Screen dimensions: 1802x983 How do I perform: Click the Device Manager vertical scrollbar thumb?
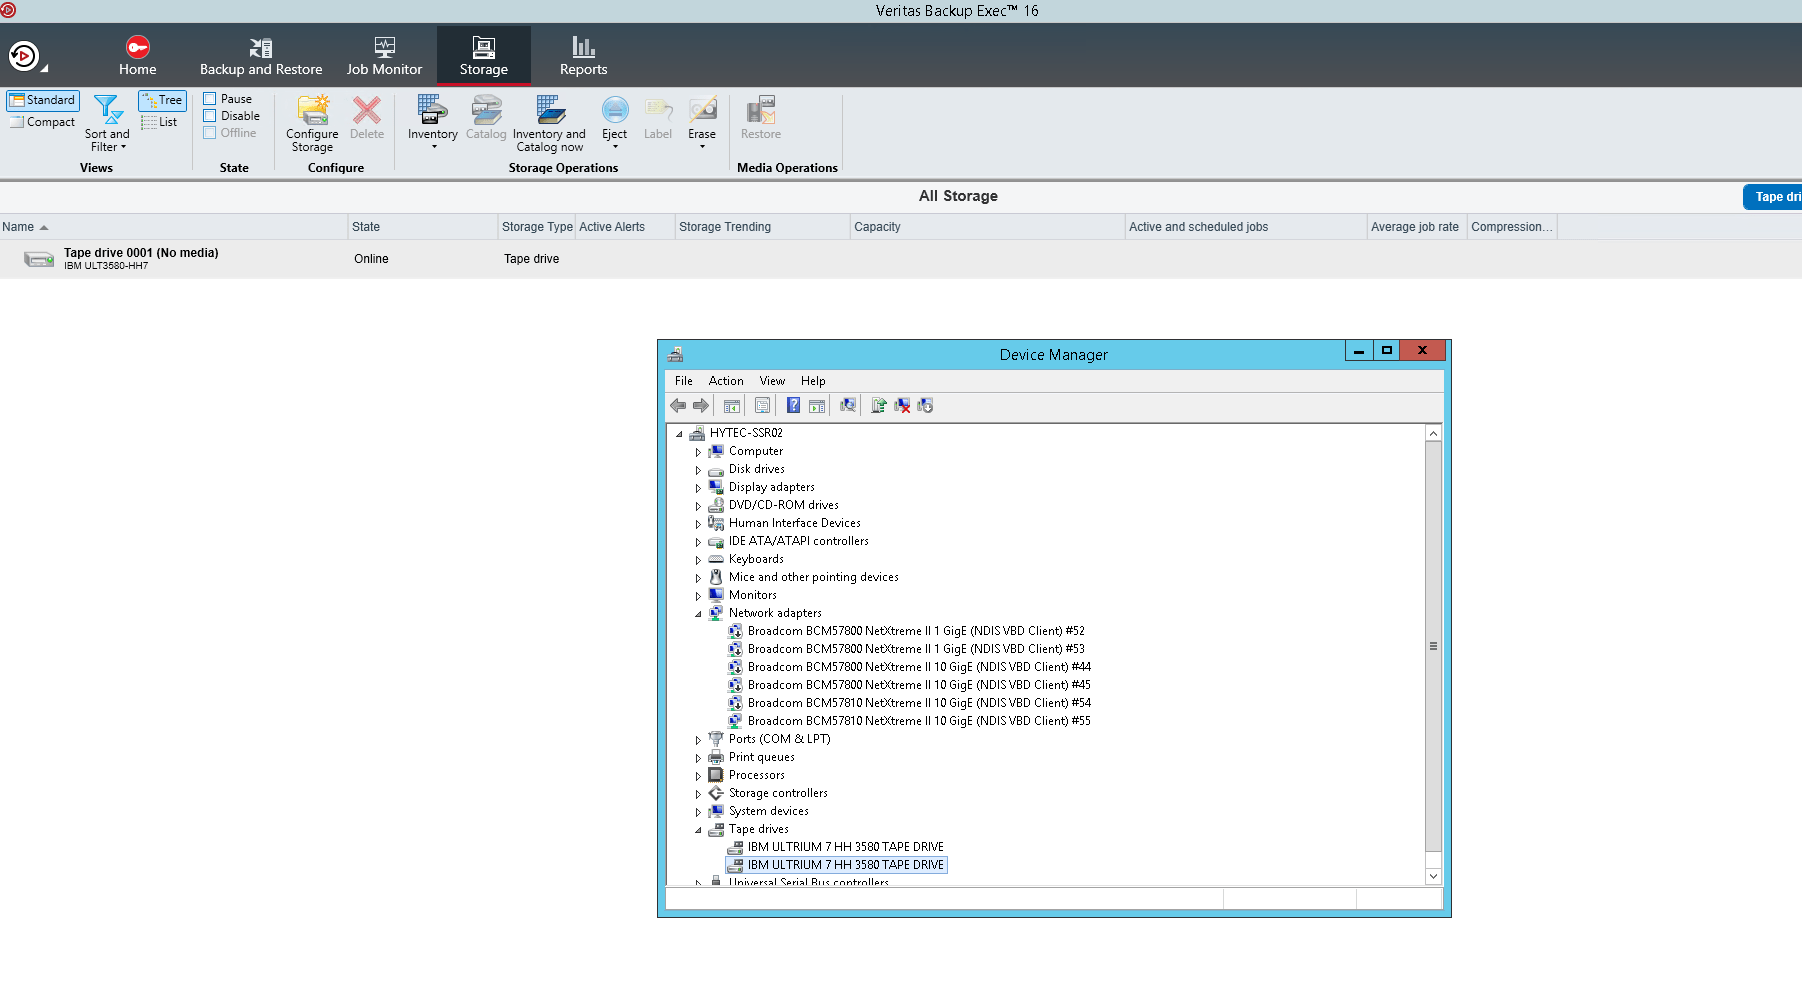(x=1433, y=646)
